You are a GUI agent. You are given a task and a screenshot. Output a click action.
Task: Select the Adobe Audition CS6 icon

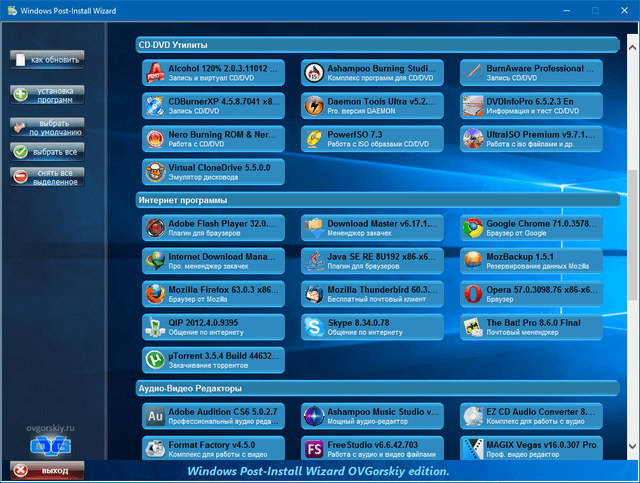tap(156, 415)
